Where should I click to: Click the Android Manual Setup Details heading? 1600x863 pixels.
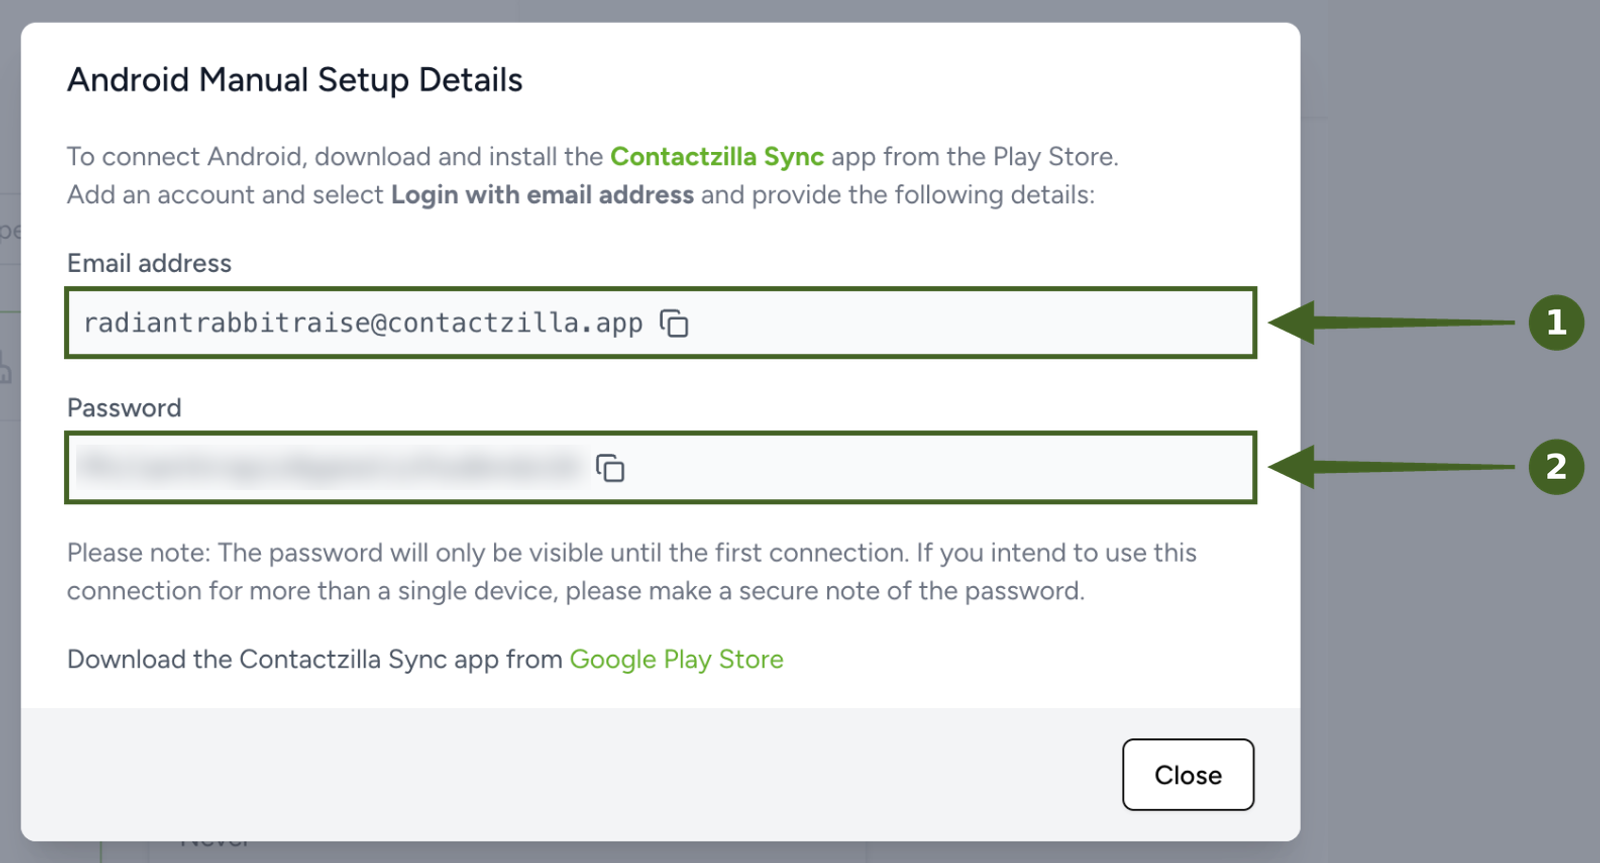click(295, 80)
